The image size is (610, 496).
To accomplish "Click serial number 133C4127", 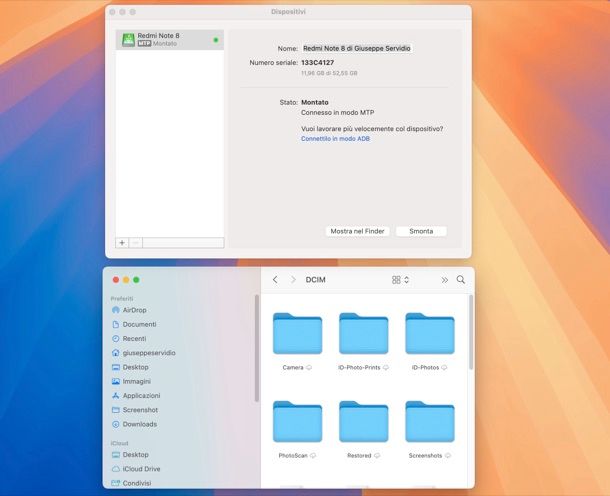I will pyautogui.click(x=317, y=63).
